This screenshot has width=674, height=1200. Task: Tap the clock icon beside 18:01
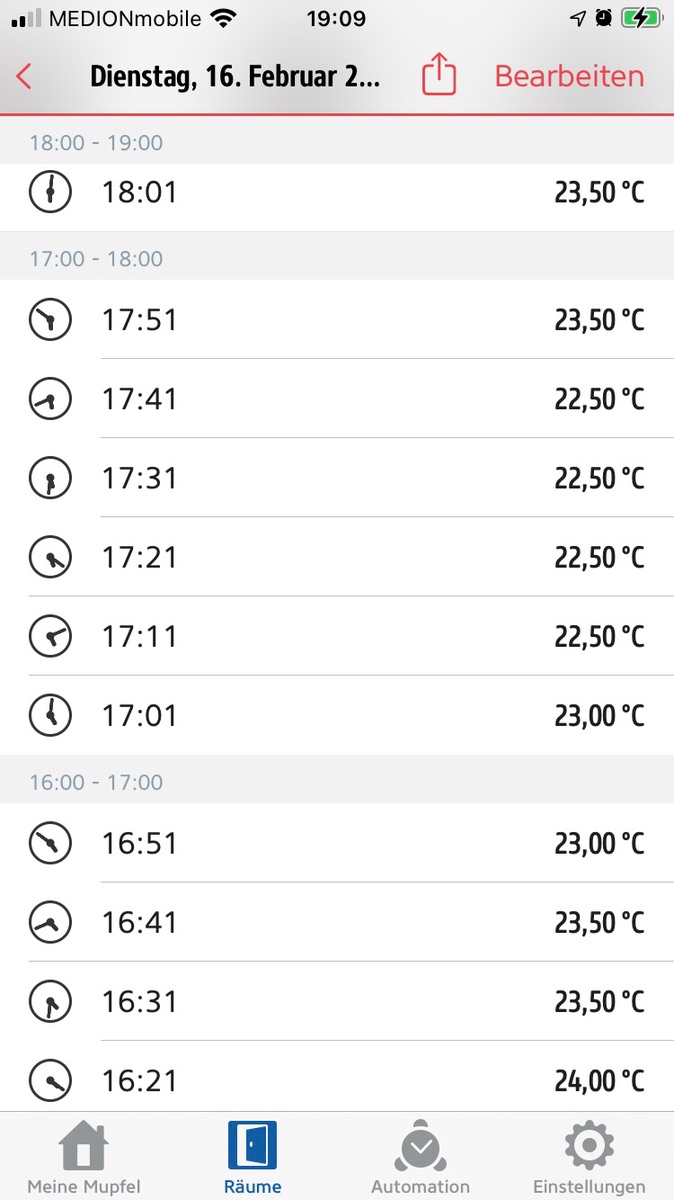pos(50,191)
